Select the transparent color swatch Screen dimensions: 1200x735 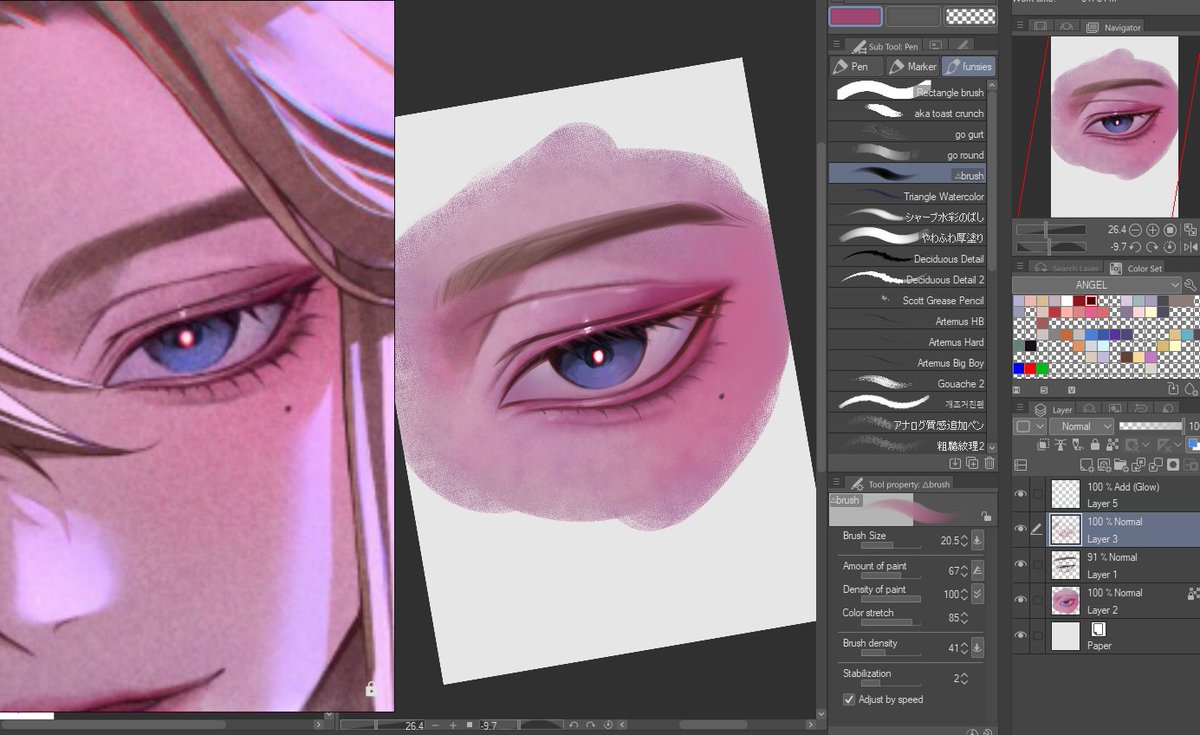pyautogui.click(x=971, y=16)
